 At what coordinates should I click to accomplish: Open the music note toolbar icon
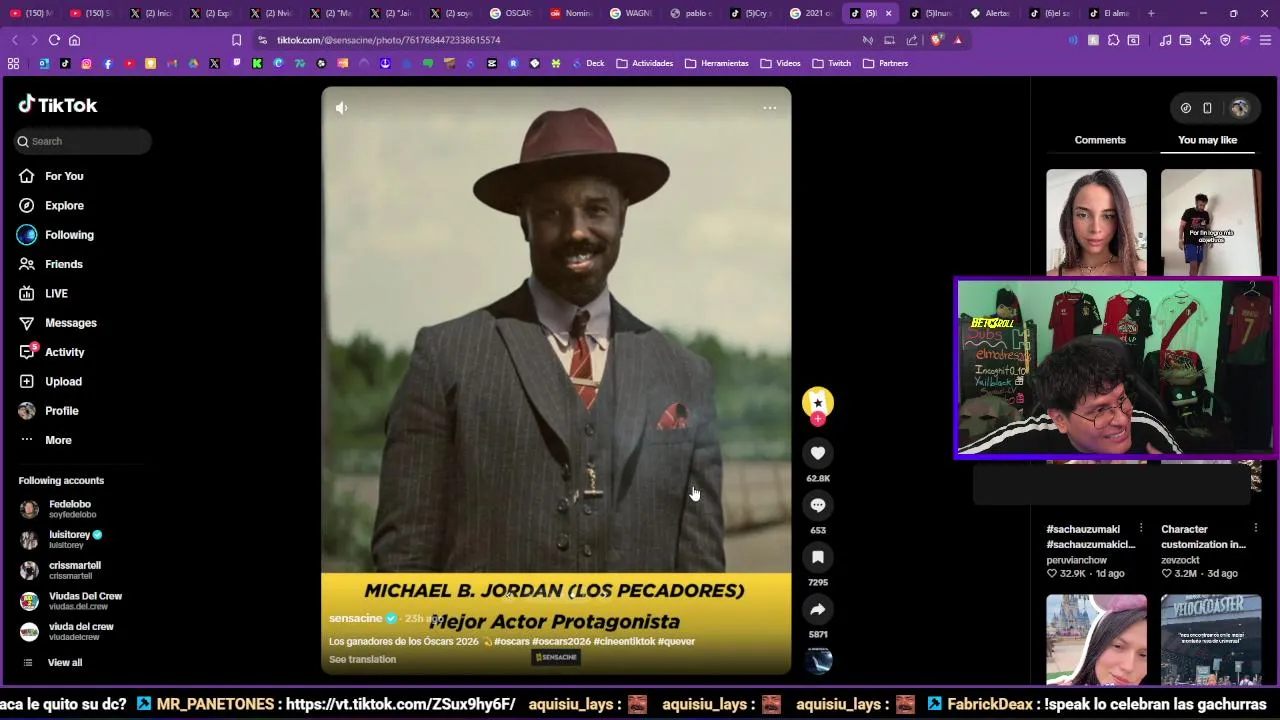click(1165, 40)
